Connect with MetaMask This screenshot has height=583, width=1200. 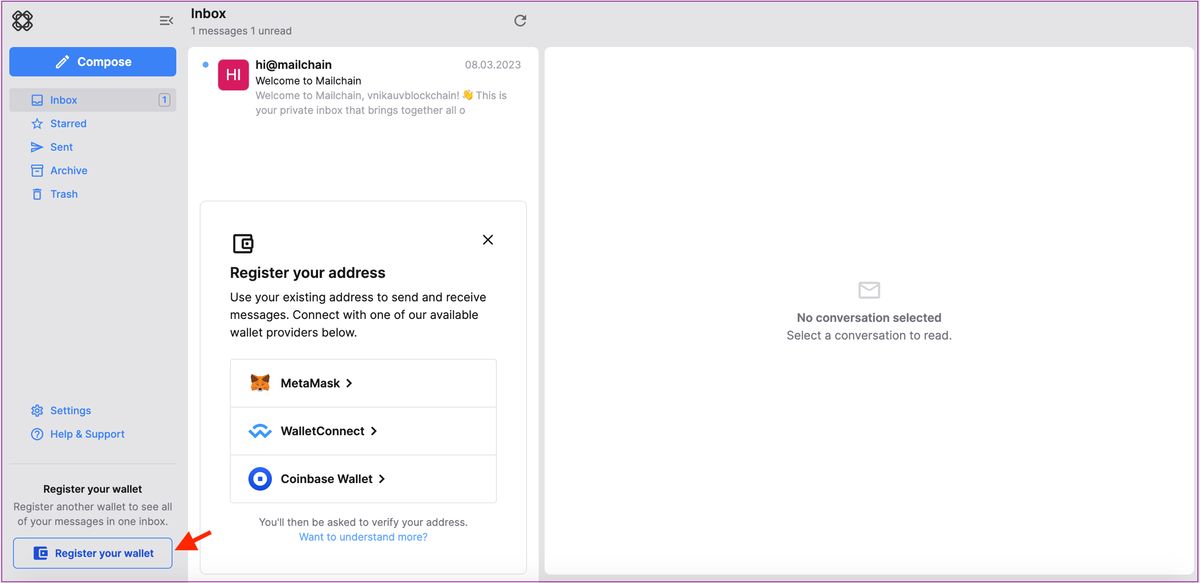click(x=363, y=383)
